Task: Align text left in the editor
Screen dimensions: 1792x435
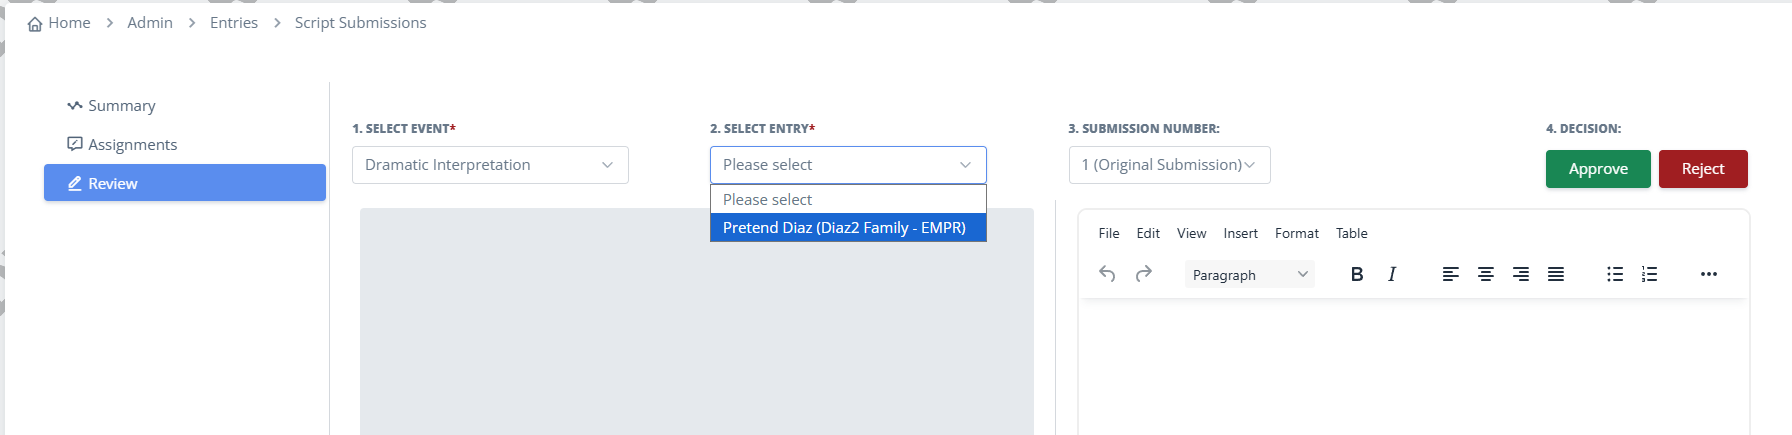Action: click(x=1451, y=274)
